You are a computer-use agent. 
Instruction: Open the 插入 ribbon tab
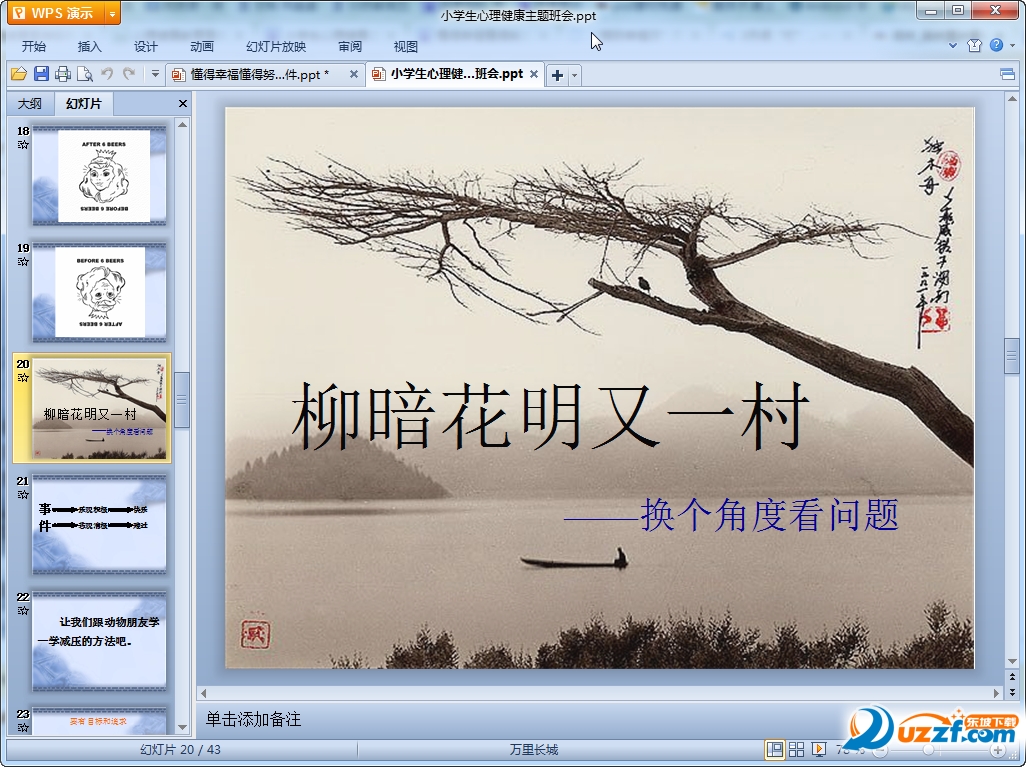tap(90, 46)
